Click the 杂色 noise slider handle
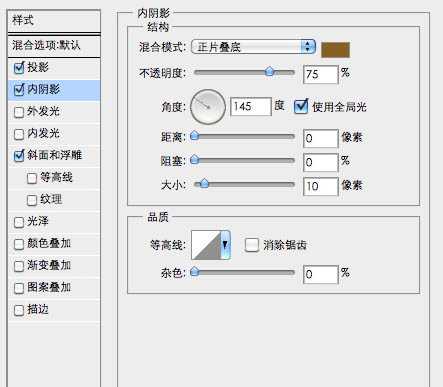The image size is (443, 387). coord(195,272)
